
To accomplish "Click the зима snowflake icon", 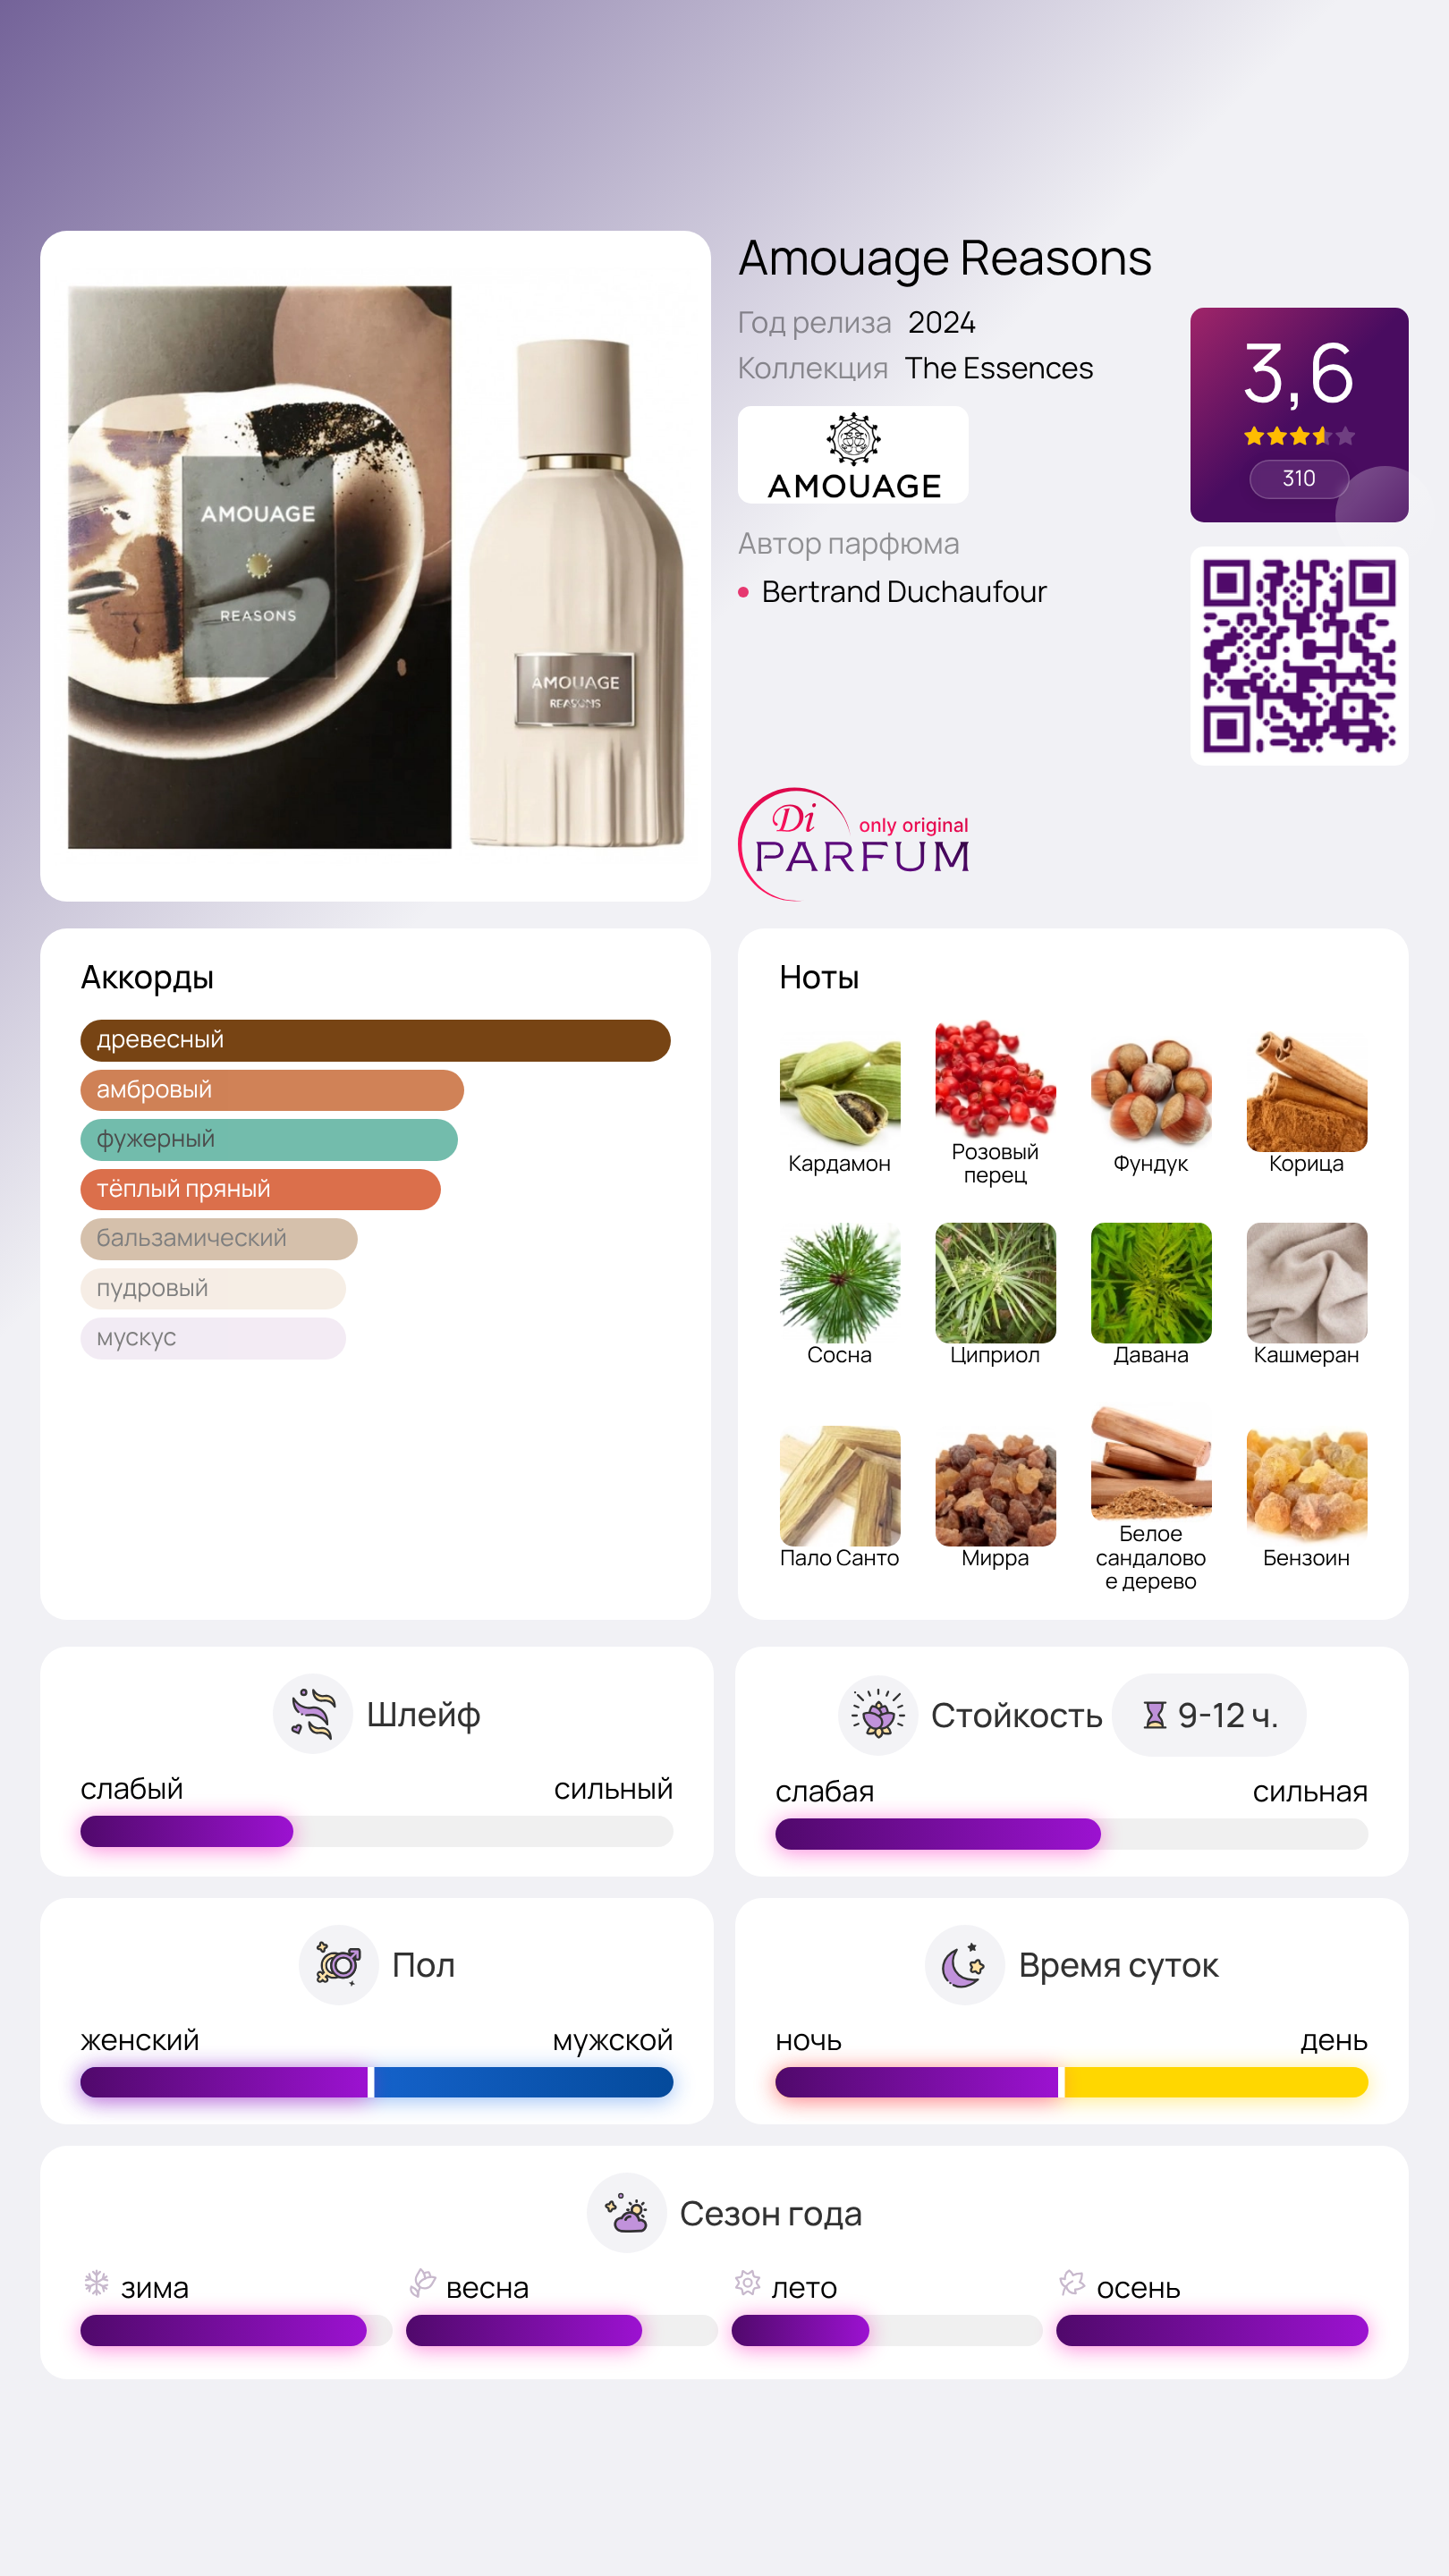I will 96,2283.
